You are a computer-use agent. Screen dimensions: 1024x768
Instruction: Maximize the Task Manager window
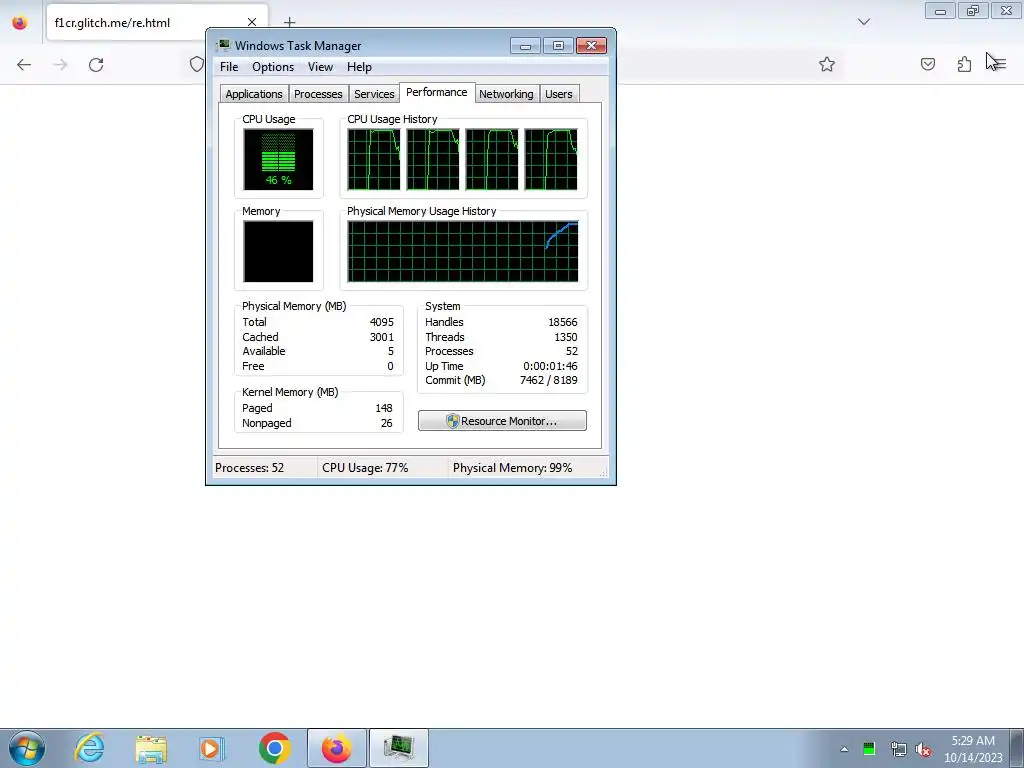point(558,46)
